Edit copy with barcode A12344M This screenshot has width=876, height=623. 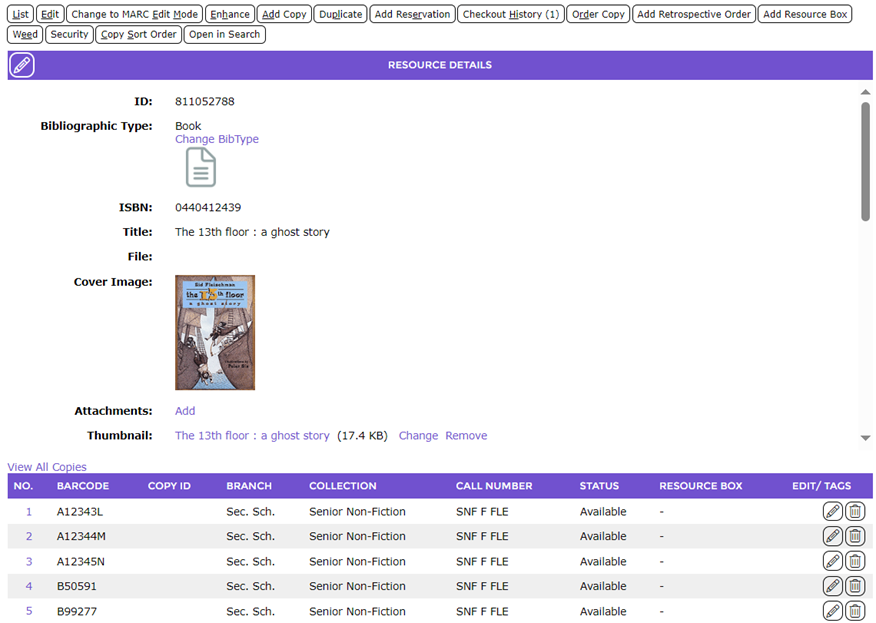click(x=832, y=536)
